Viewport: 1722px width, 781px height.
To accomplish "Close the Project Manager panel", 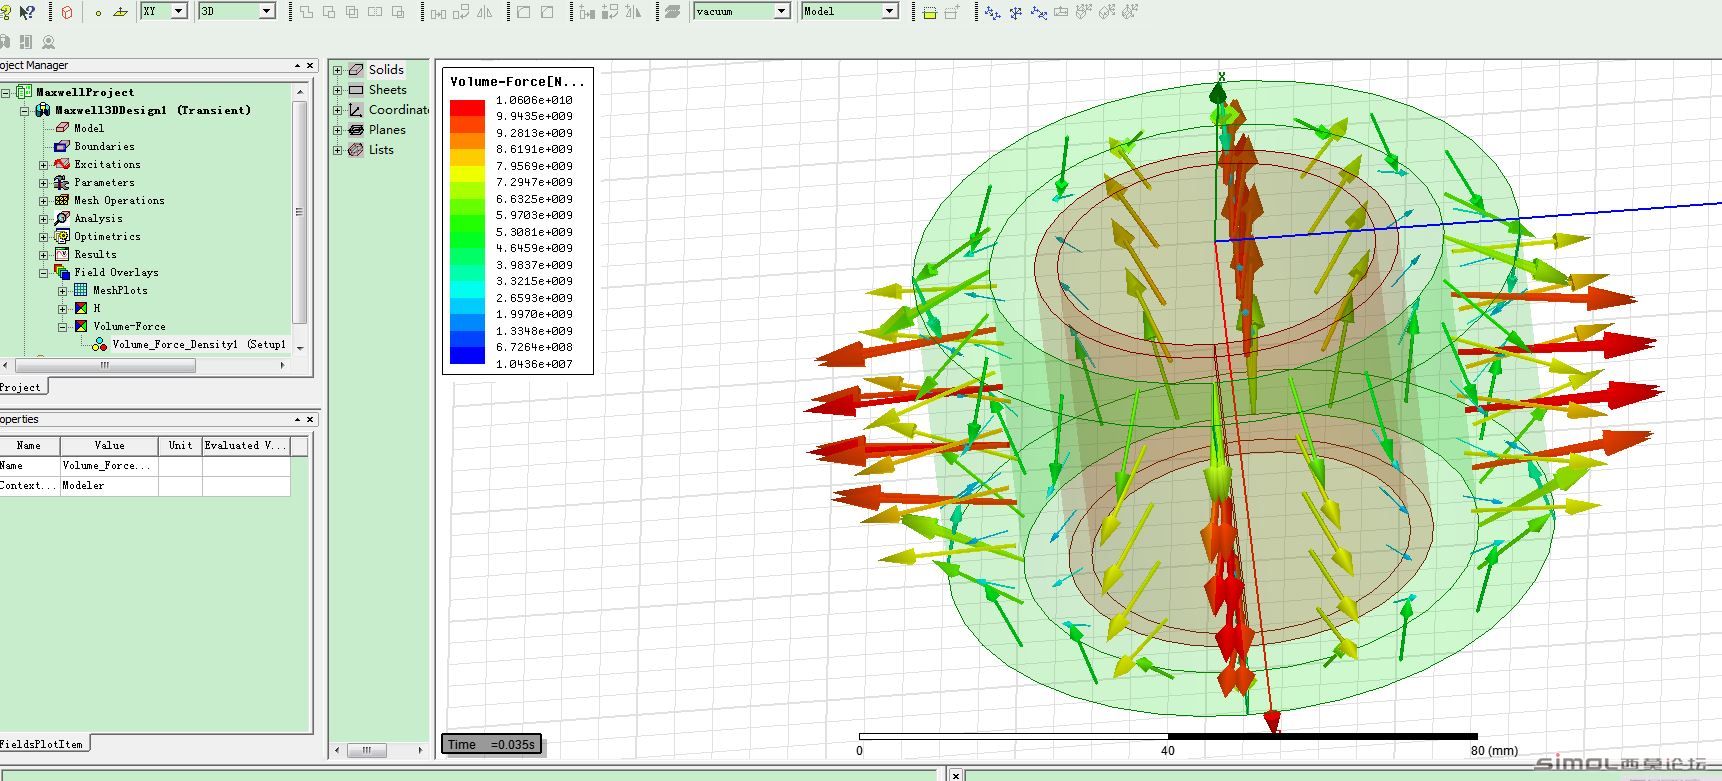I will click(x=310, y=65).
